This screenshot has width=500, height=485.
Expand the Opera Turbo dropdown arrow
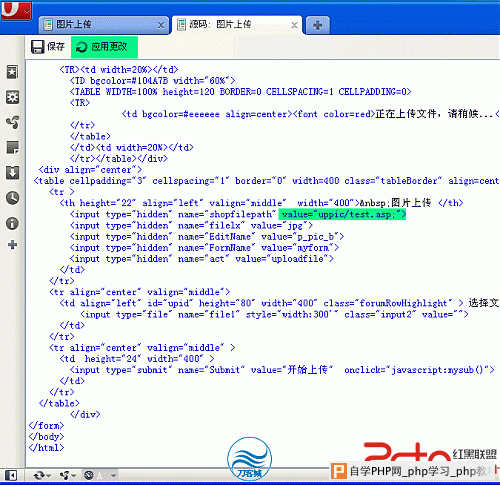(x=113, y=475)
